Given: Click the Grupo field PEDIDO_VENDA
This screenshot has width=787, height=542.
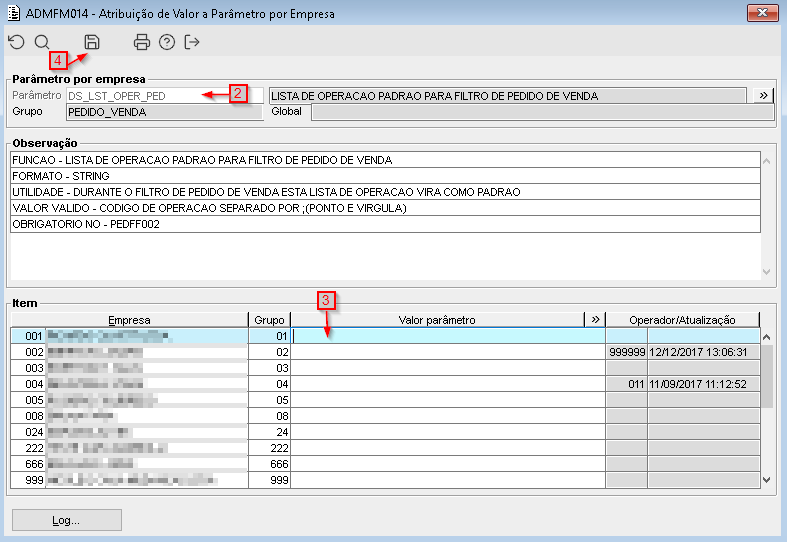Looking at the screenshot, I should click(165, 112).
